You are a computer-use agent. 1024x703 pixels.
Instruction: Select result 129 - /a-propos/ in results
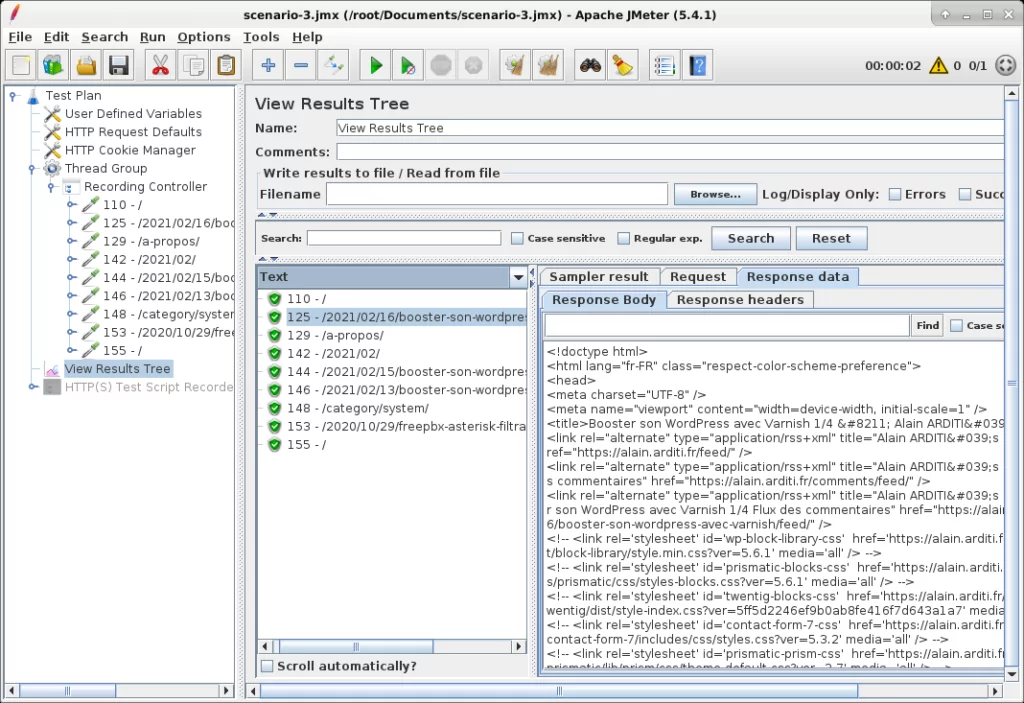[x=335, y=335]
